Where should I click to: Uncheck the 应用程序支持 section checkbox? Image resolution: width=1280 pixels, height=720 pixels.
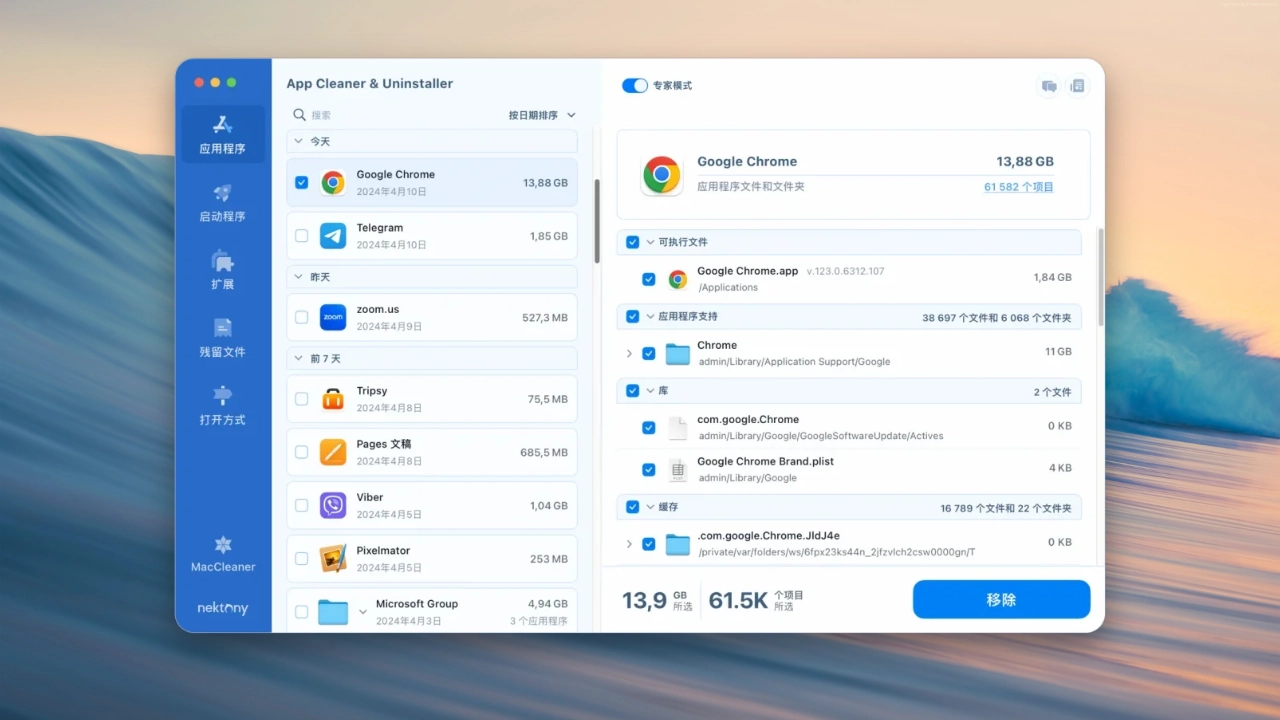632,317
